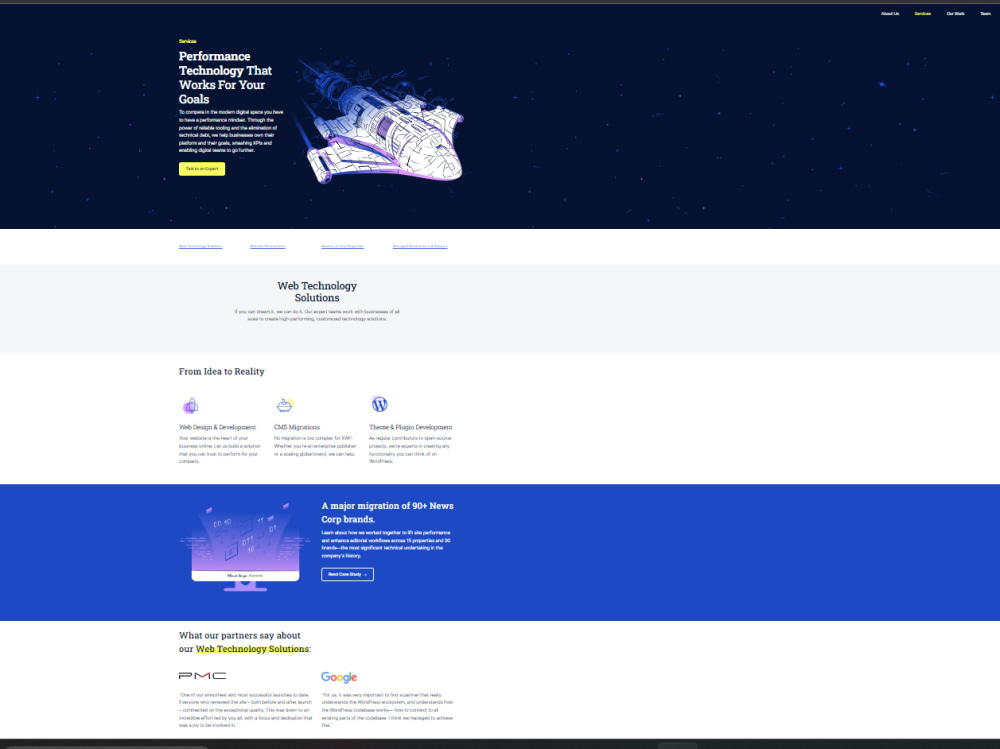Click the CMS Migrations ship icon
The width and height of the screenshot is (1000, 749).
click(x=285, y=404)
